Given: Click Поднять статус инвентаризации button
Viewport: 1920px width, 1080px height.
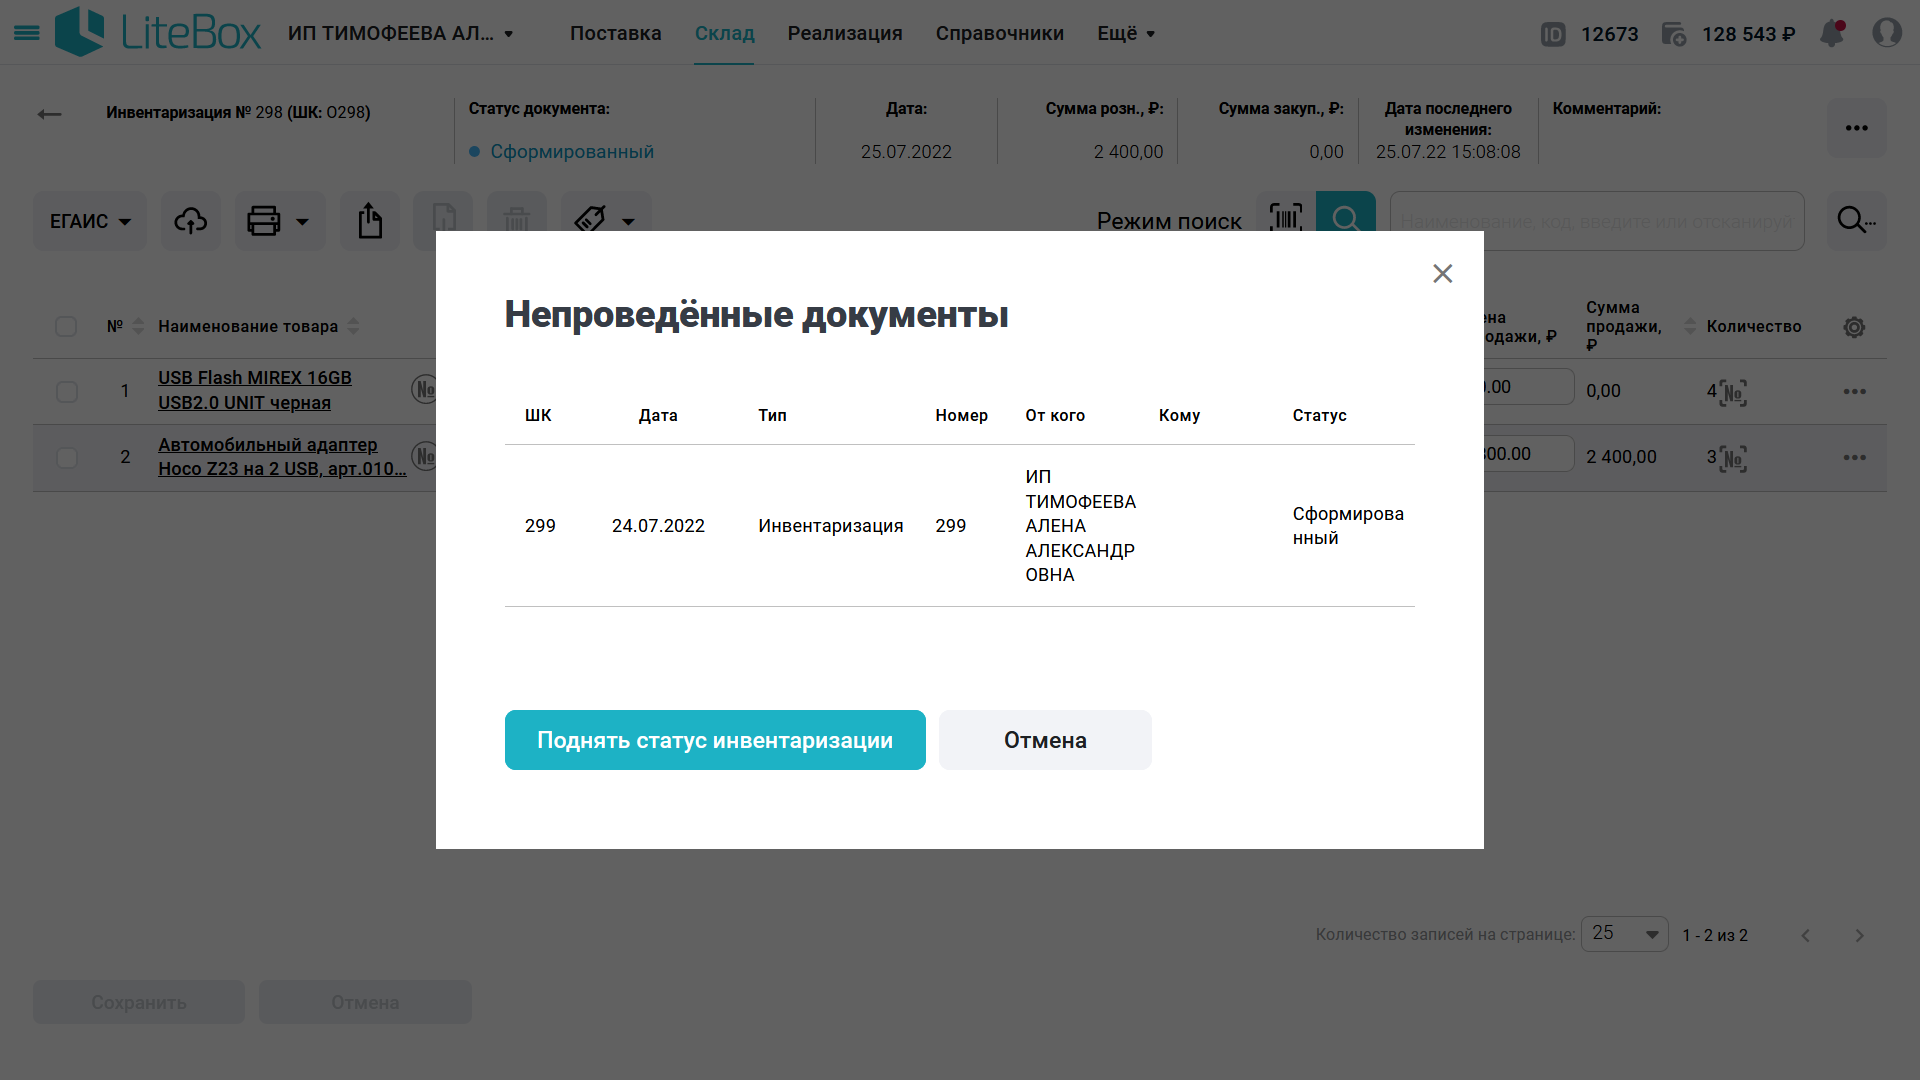Looking at the screenshot, I should coord(714,740).
